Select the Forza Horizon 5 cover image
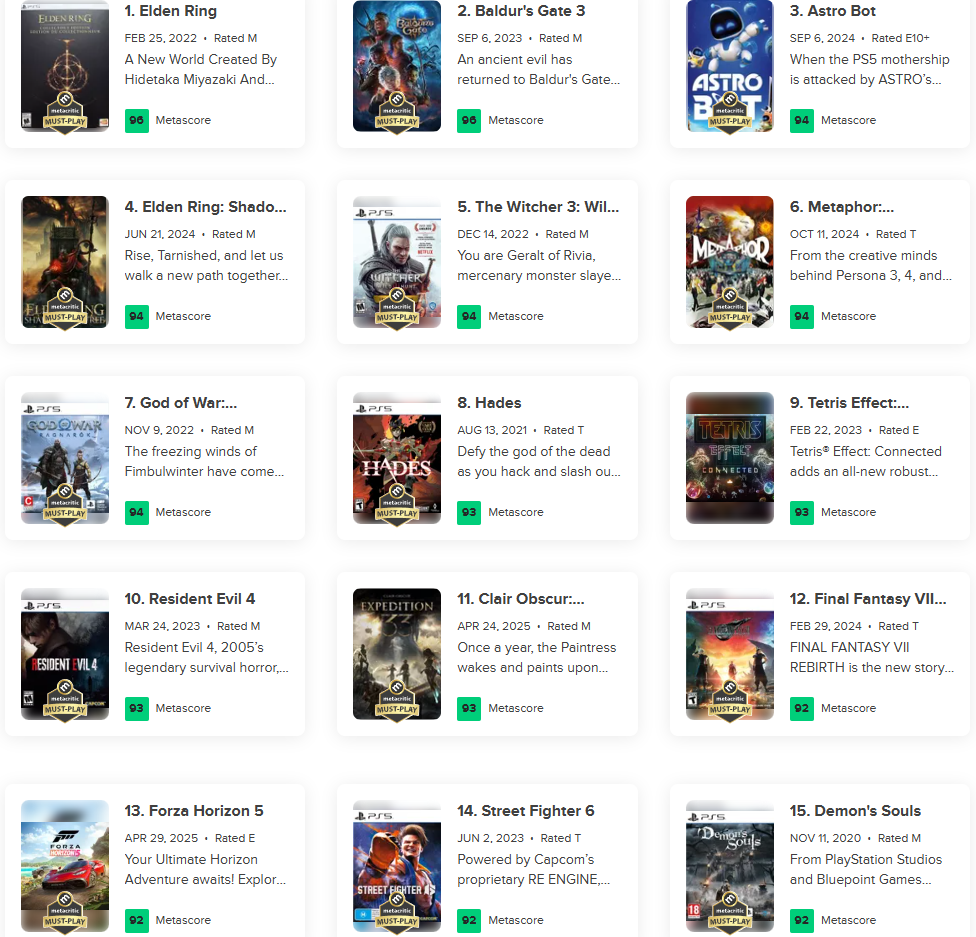This screenshot has width=976, height=937. pyautogui.click(x=65, y=865)
